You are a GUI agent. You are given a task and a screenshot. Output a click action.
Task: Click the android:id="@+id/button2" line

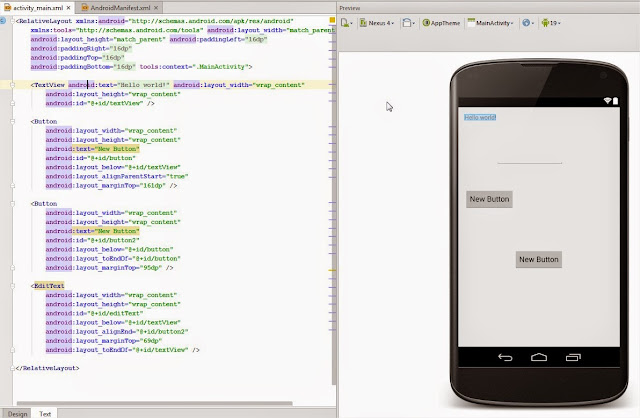click(x=93, y=240)
